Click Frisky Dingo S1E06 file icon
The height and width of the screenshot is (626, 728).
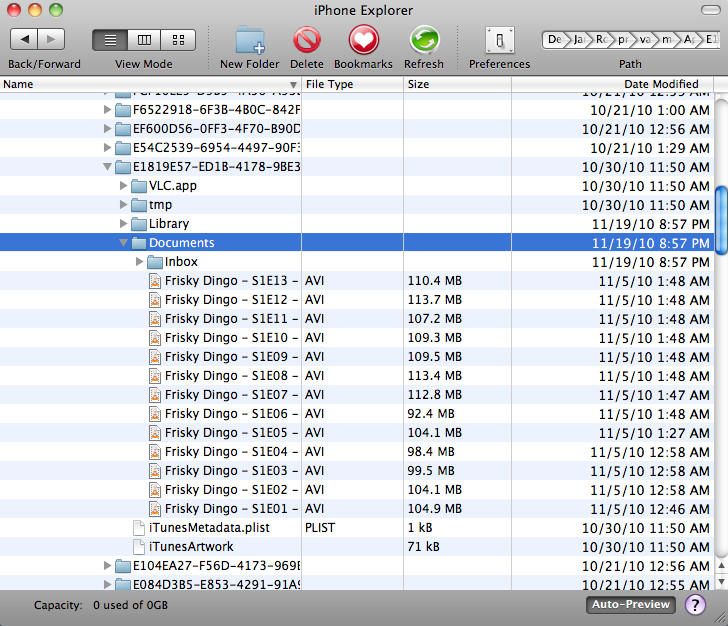pos(155,414)
